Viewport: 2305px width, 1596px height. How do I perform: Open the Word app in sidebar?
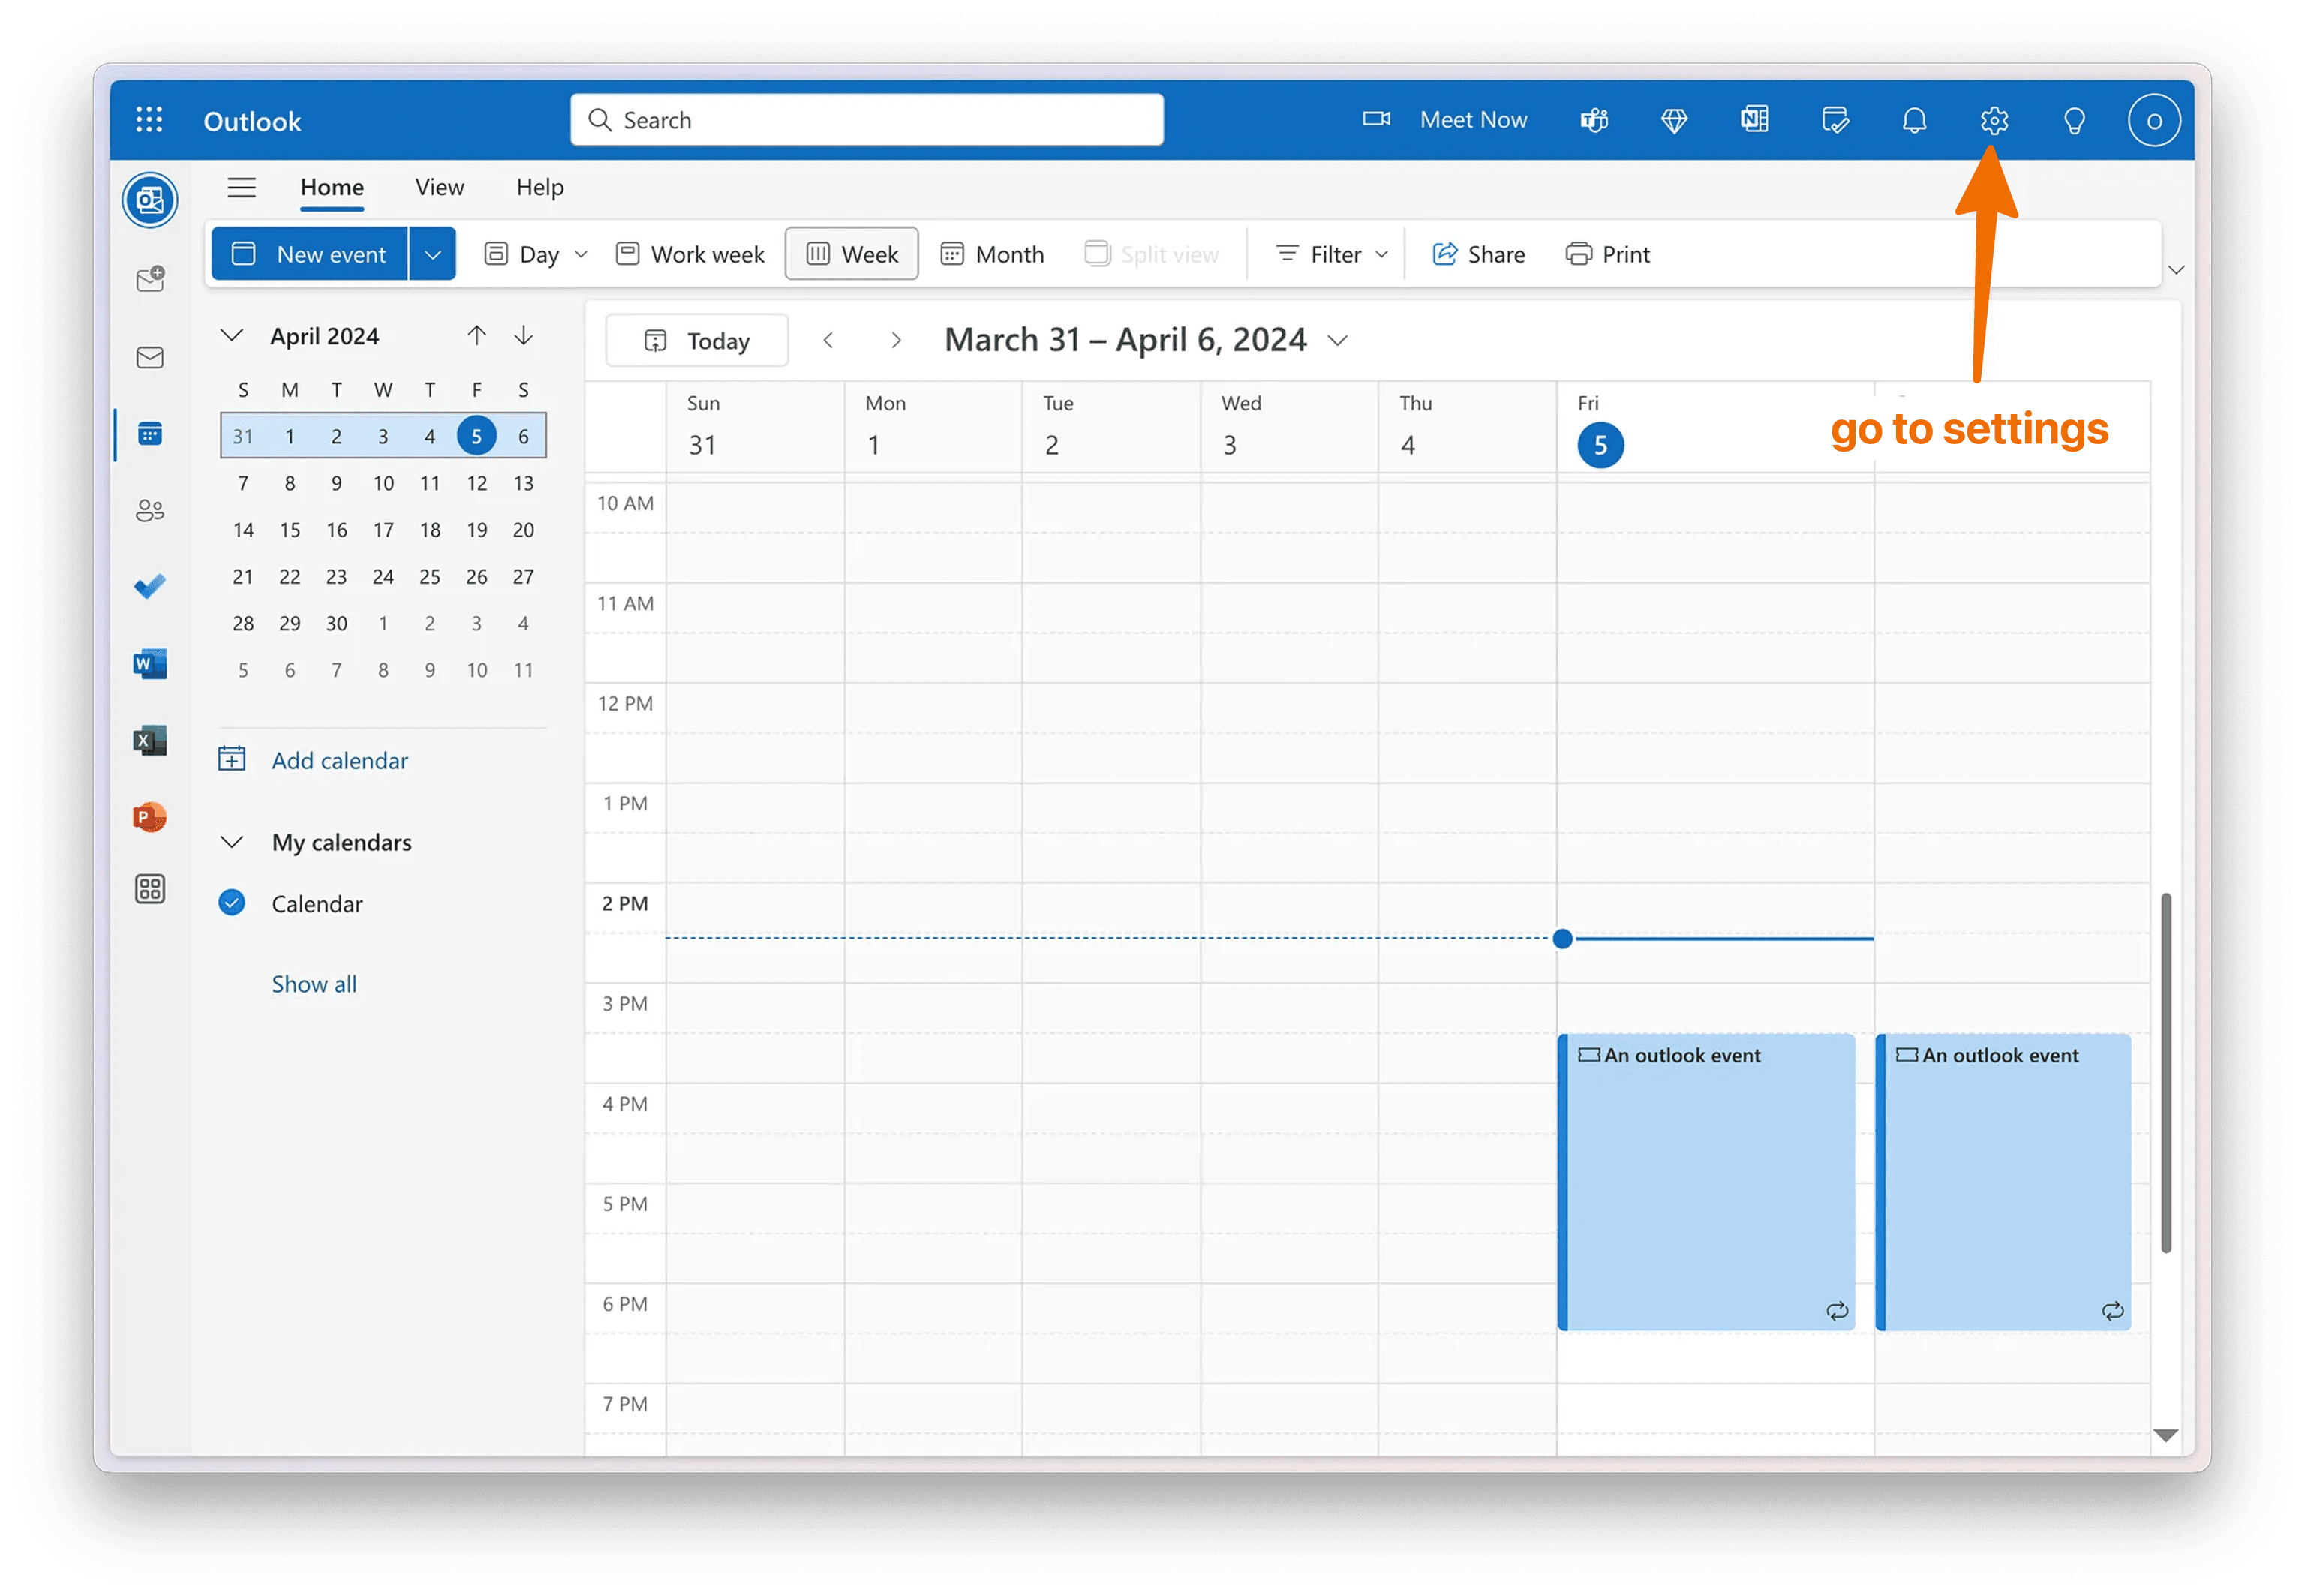tap(150, 664)
